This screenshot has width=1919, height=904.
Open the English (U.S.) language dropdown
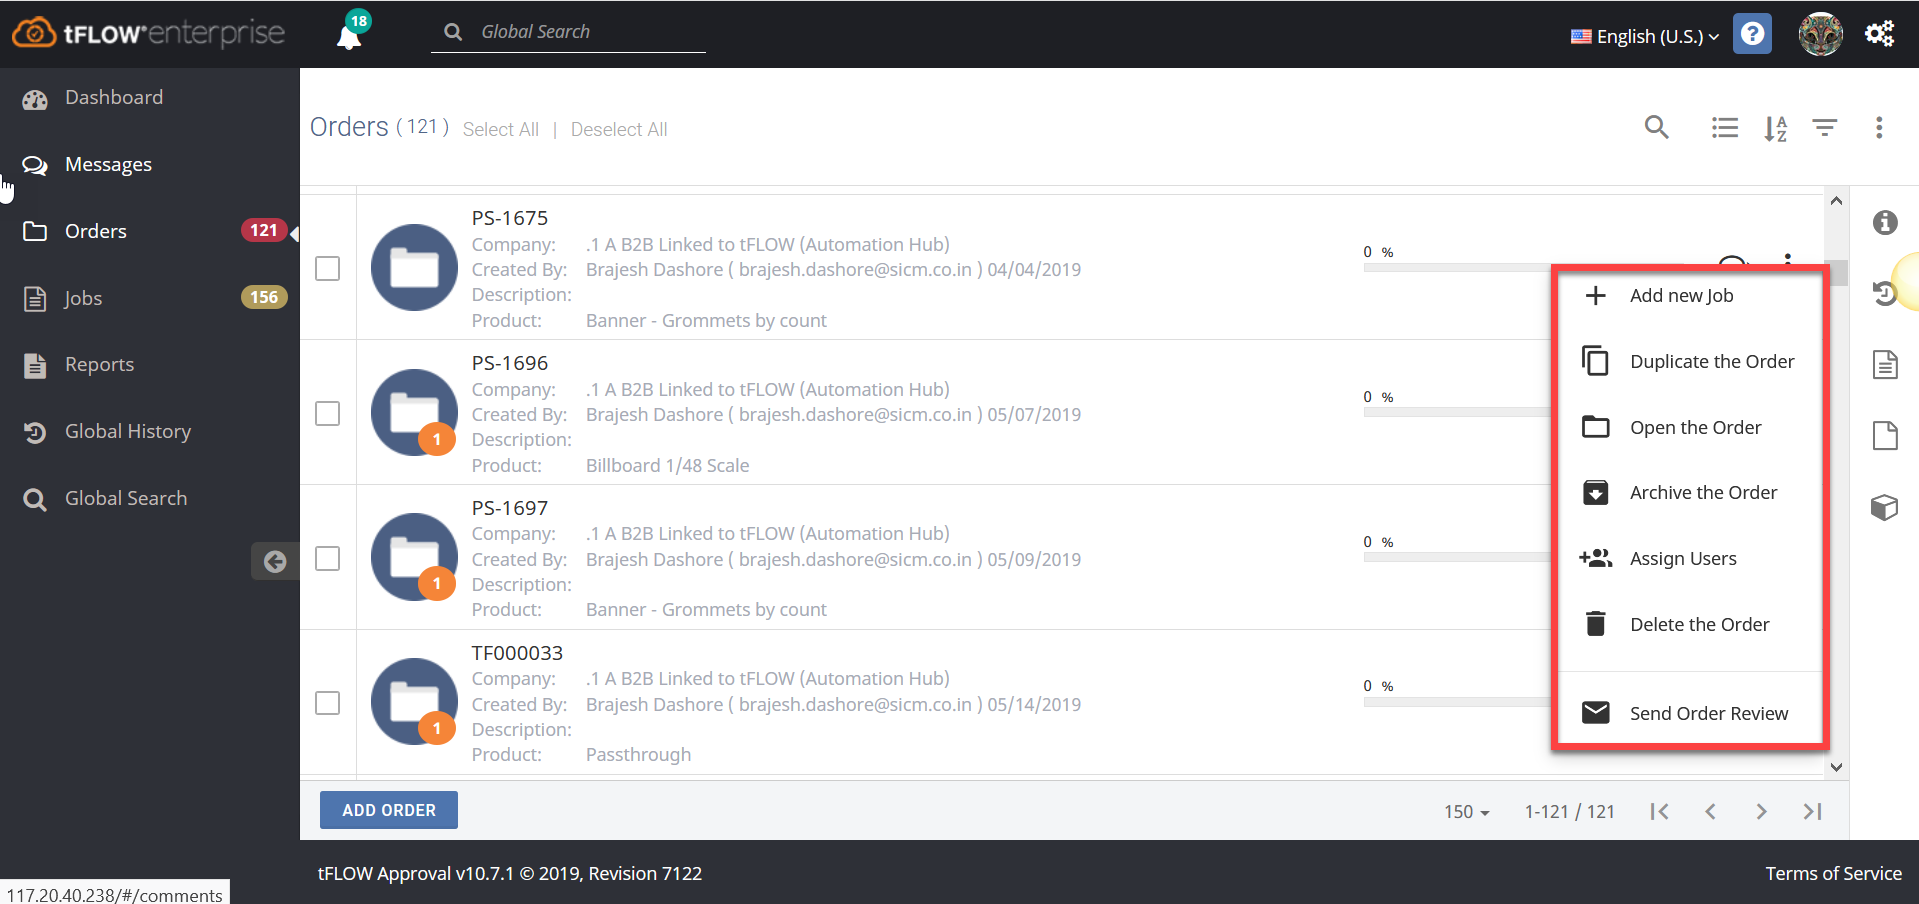click(x=1645, y=36)
